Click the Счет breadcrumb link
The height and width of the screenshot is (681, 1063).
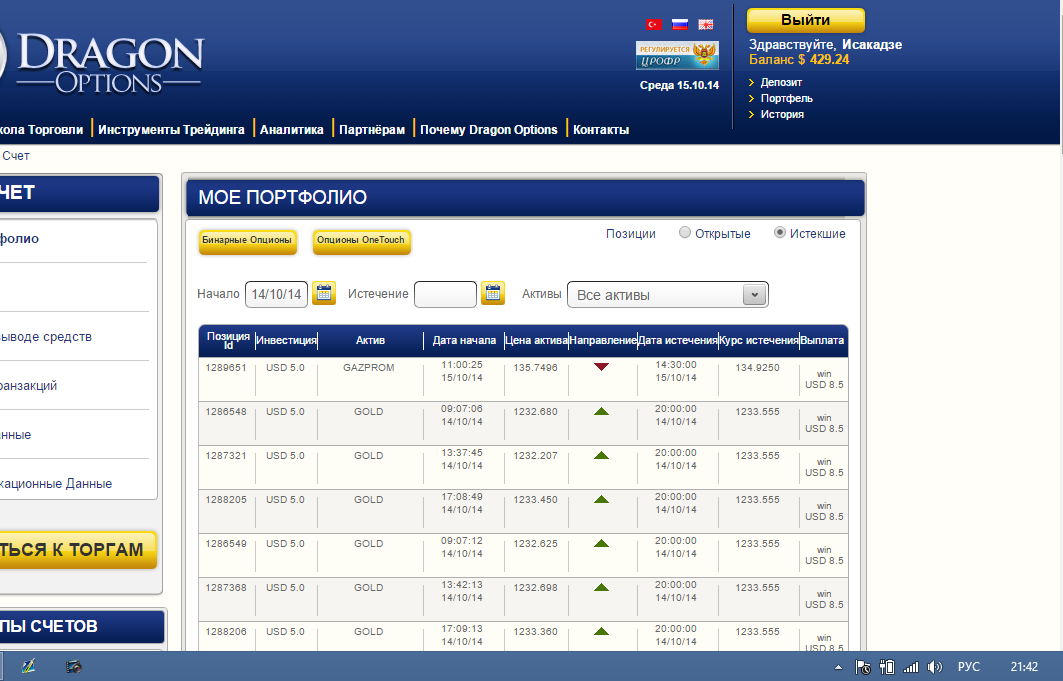tap(16, 156)
